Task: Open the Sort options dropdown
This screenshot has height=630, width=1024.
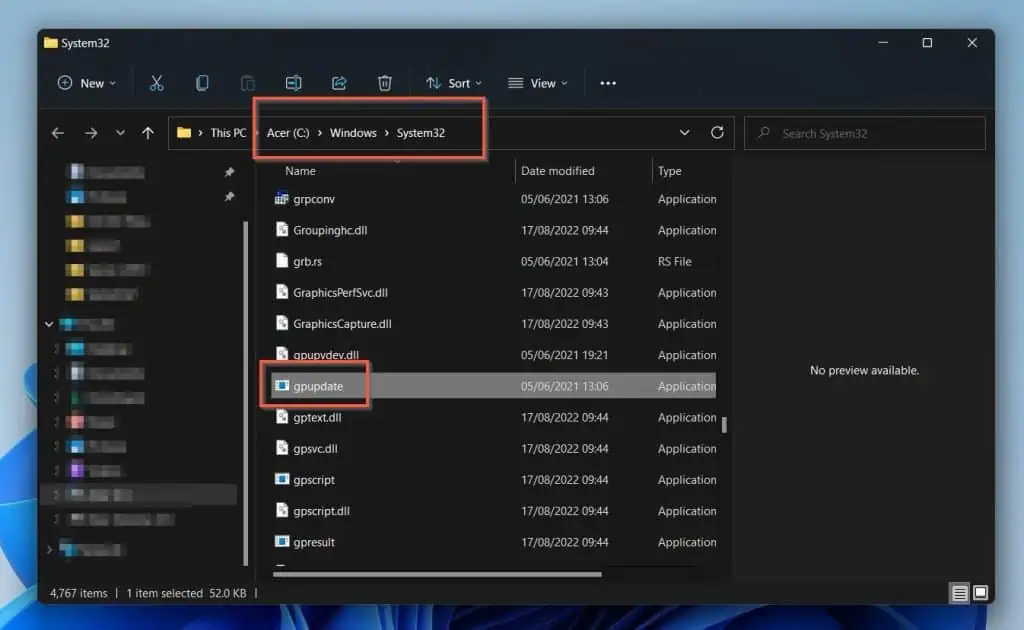Action: [x=455, y=83]
